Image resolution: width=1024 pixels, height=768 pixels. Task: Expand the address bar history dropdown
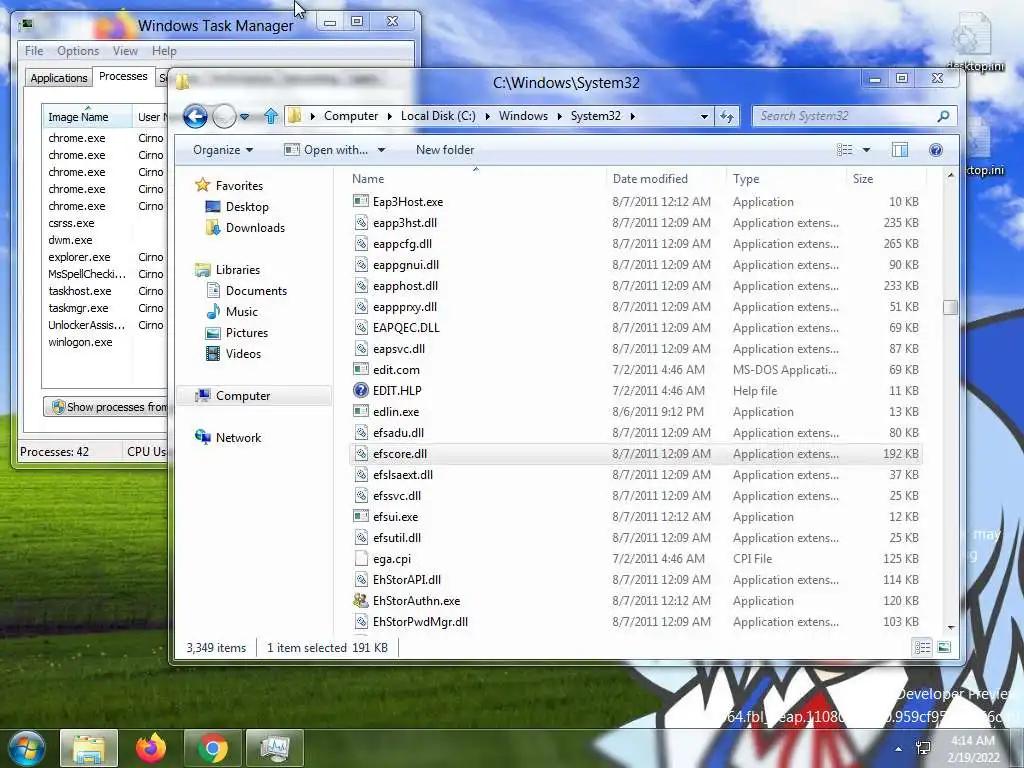[x=704, y=116]
